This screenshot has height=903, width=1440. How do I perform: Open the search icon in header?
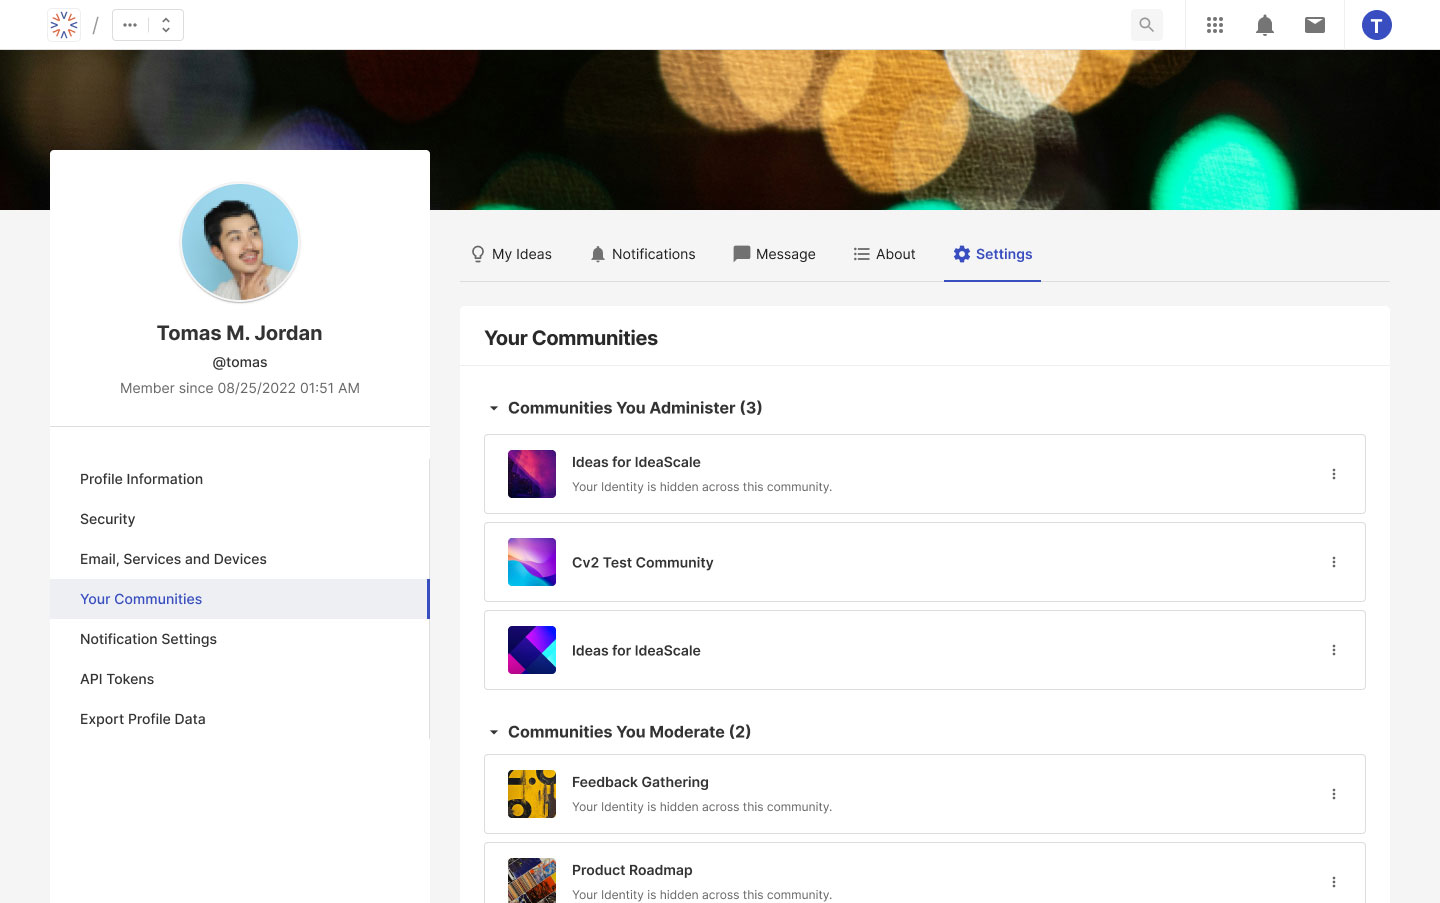[1146, 25]
